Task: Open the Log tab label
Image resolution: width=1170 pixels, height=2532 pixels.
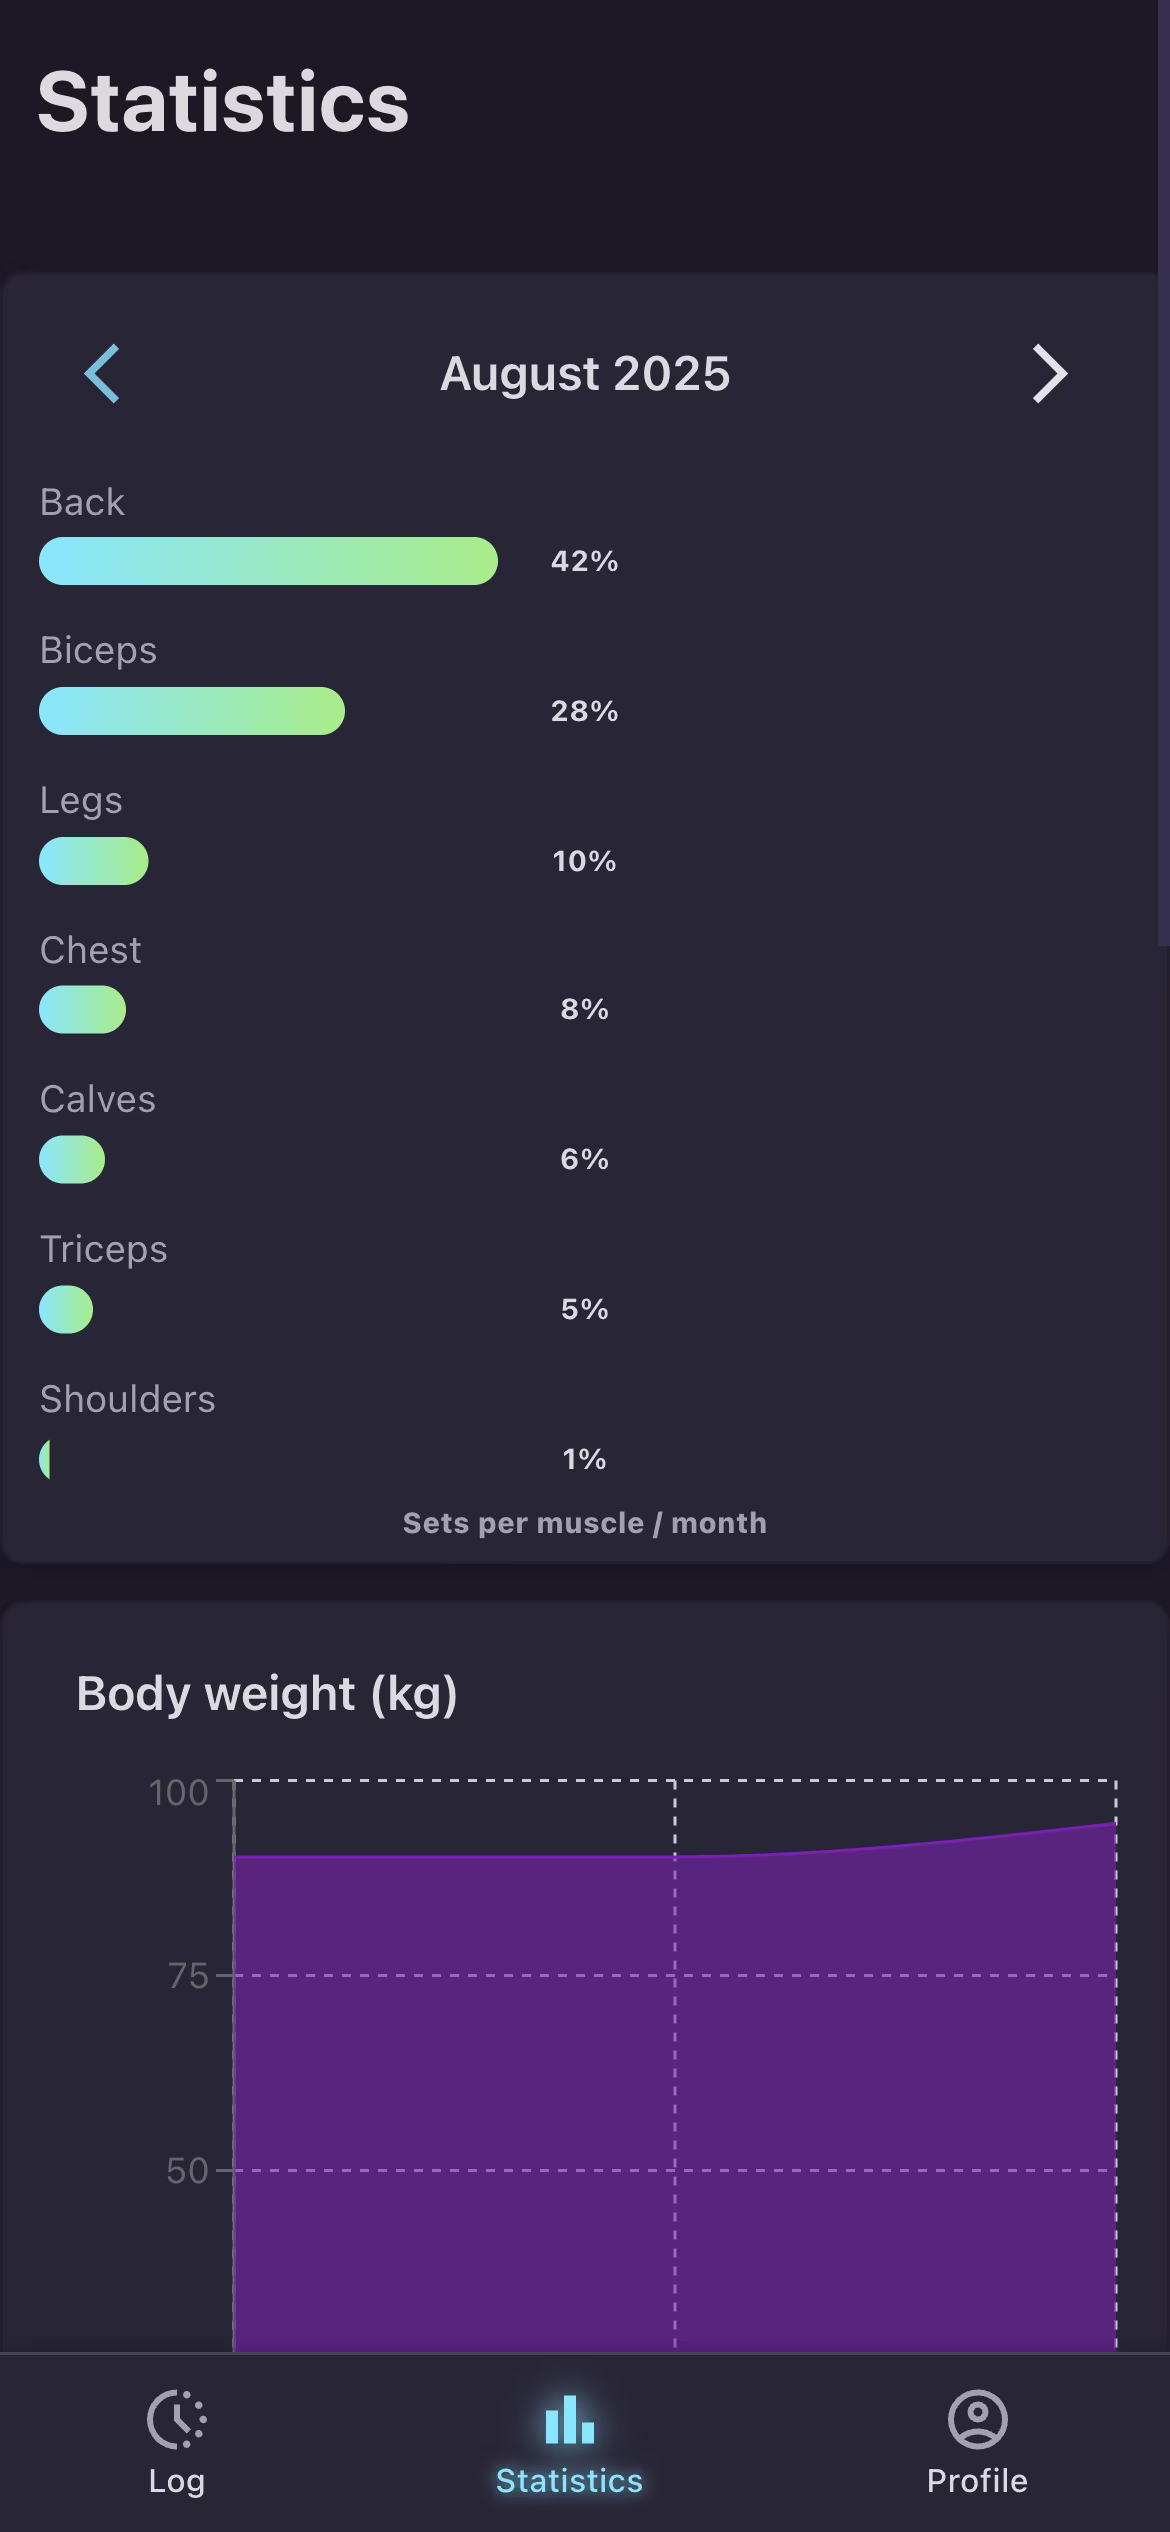Action: [x=177, y=2481]
